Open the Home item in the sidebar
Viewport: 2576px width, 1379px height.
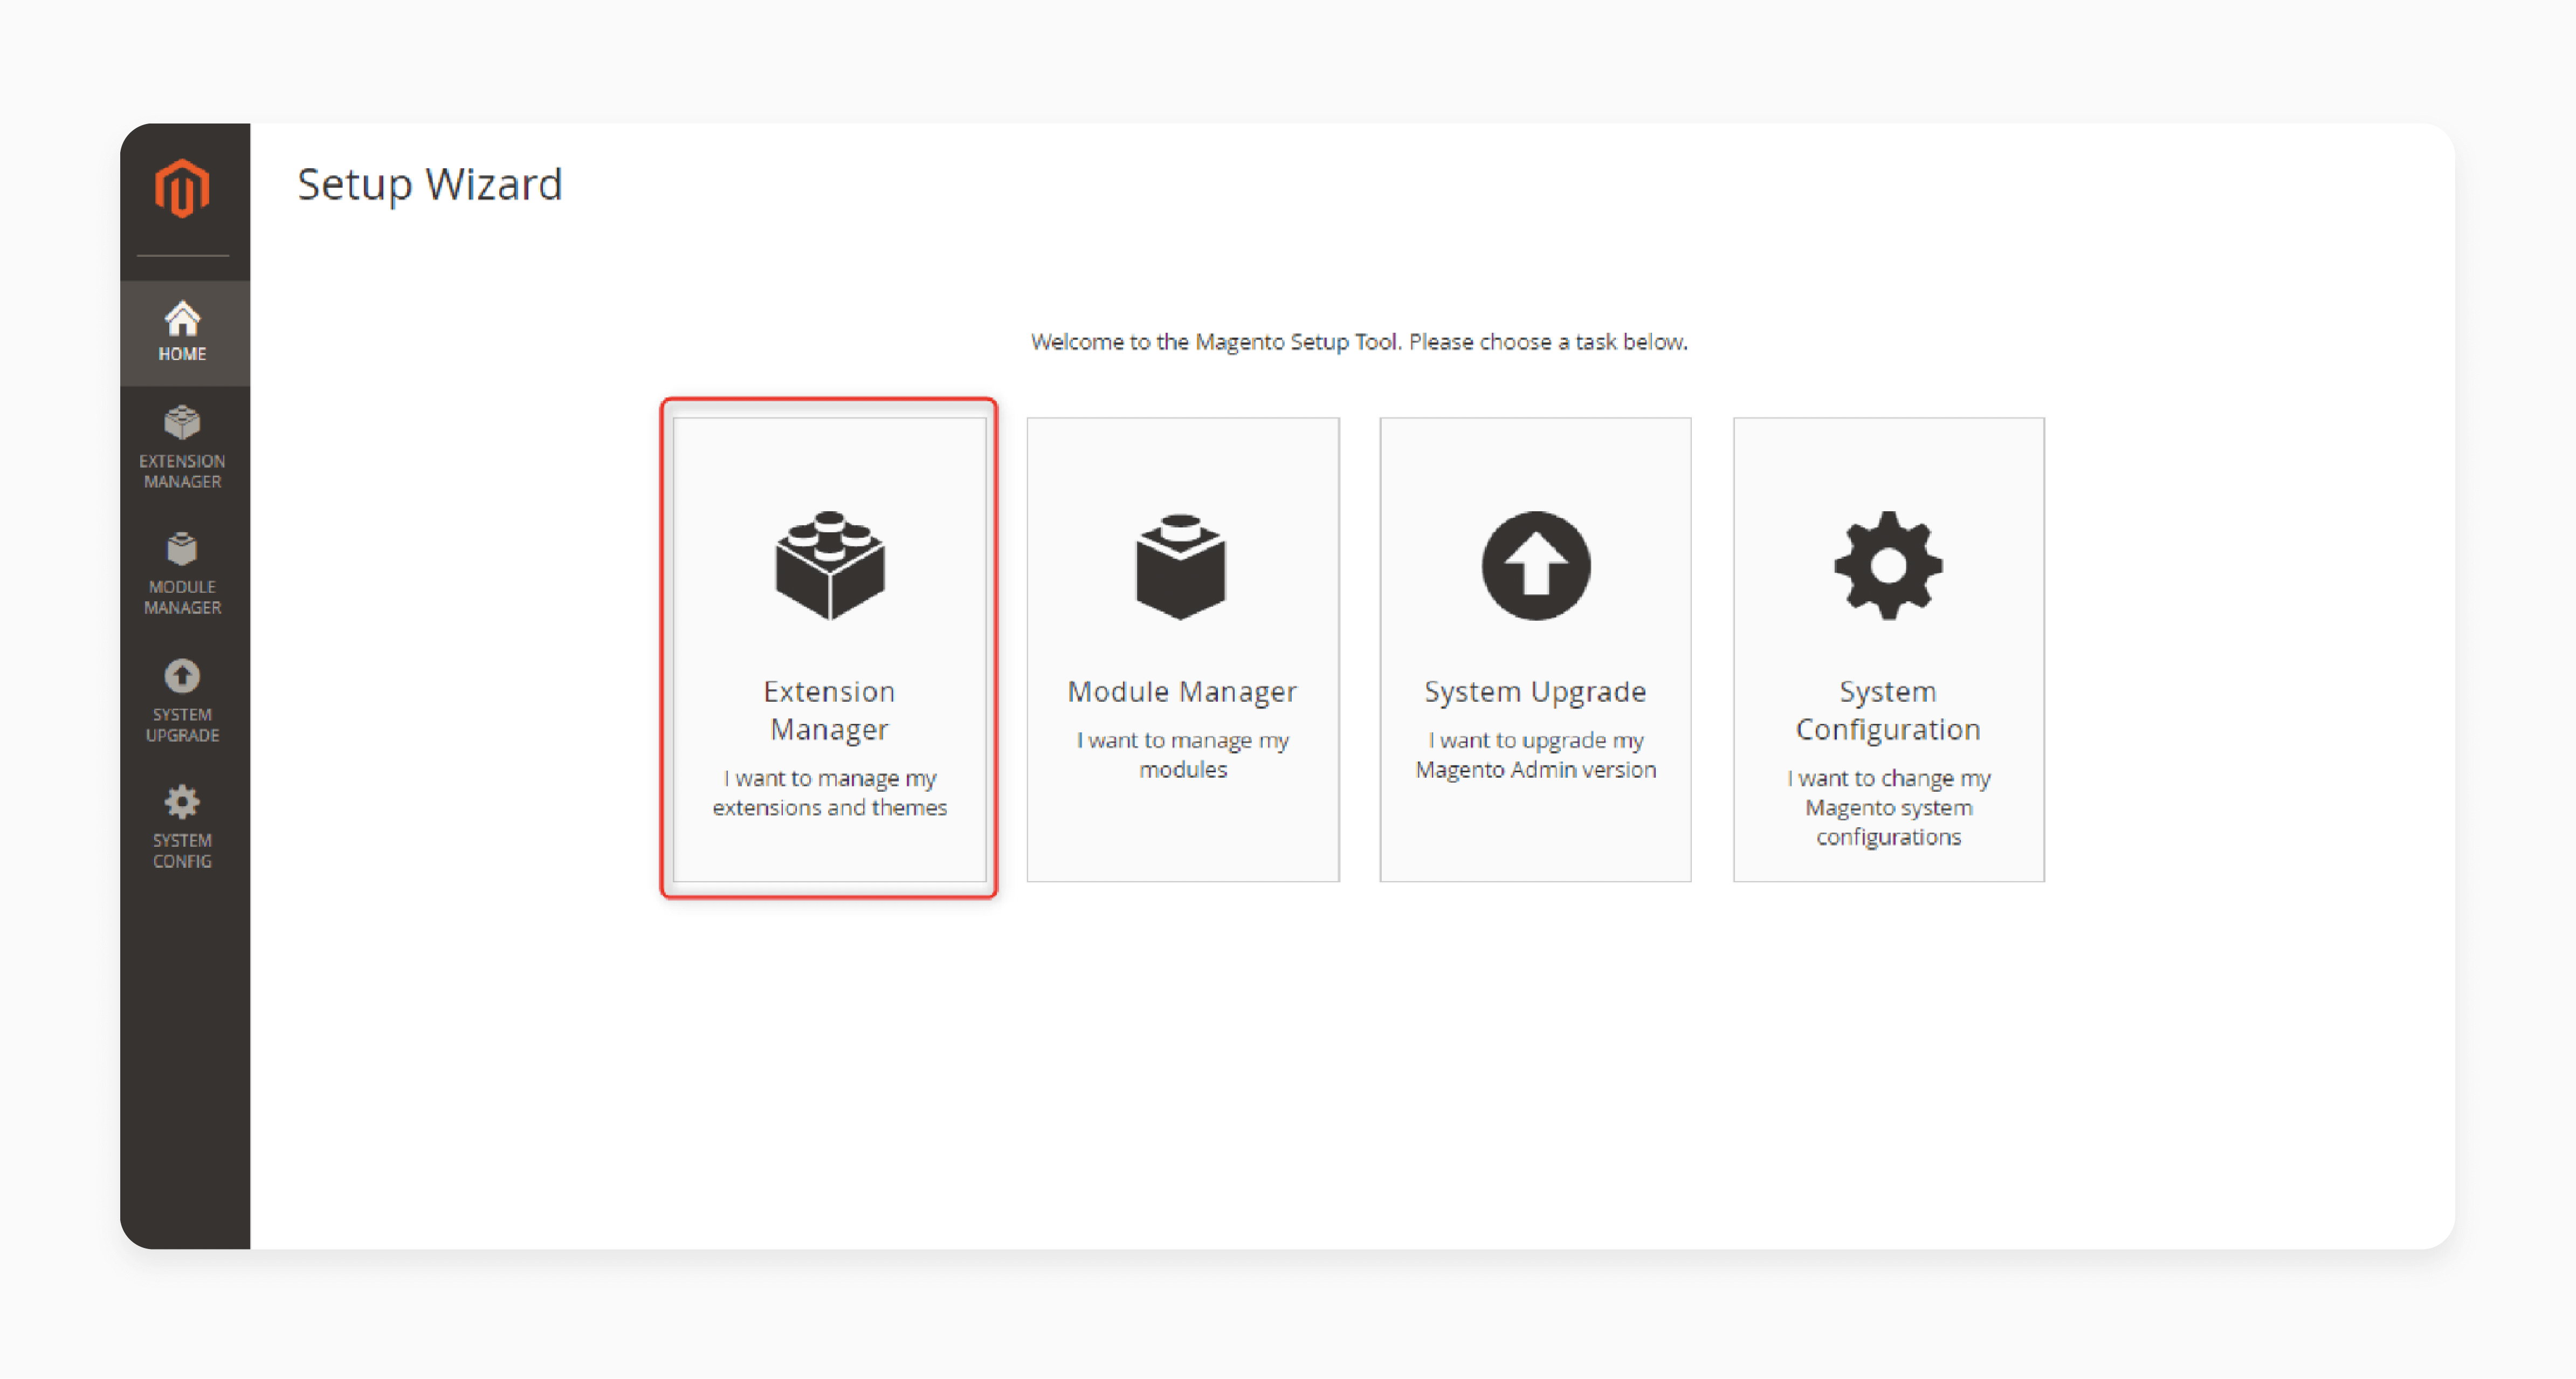point(184,332)
